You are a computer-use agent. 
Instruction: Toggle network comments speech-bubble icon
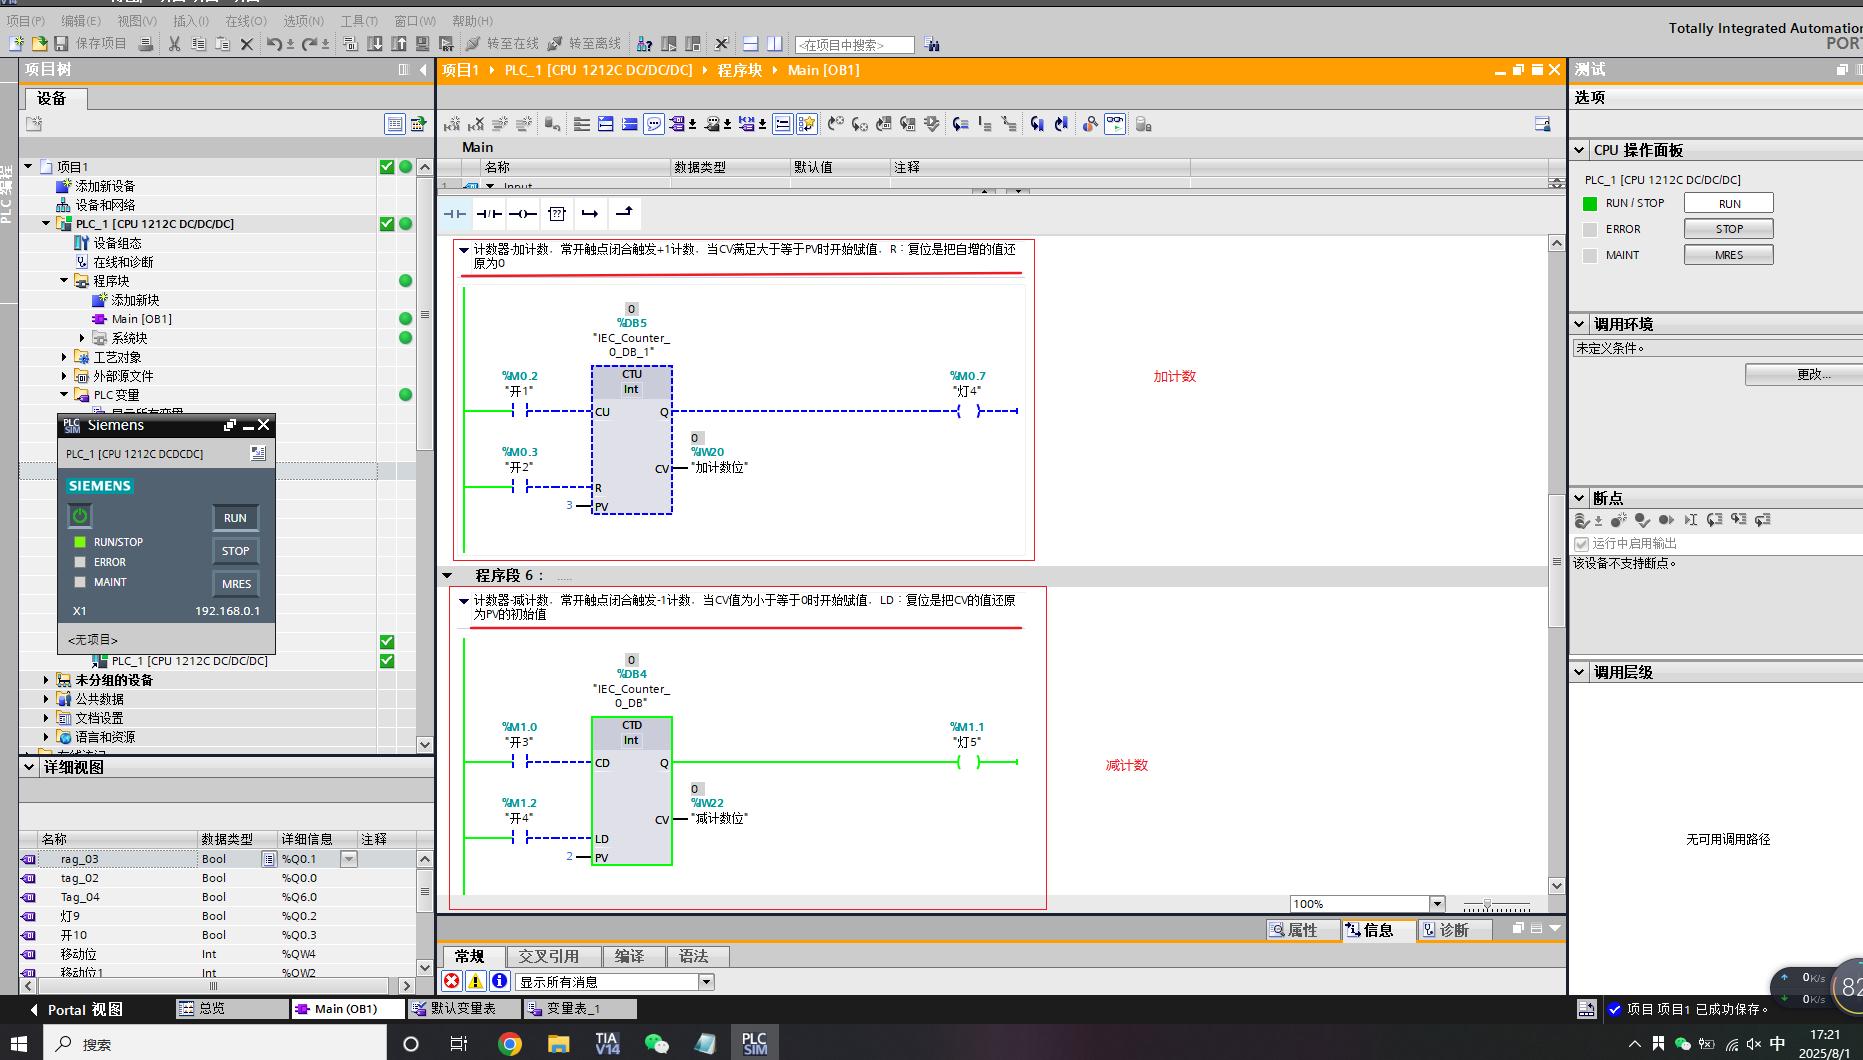(x=654, y=124)
